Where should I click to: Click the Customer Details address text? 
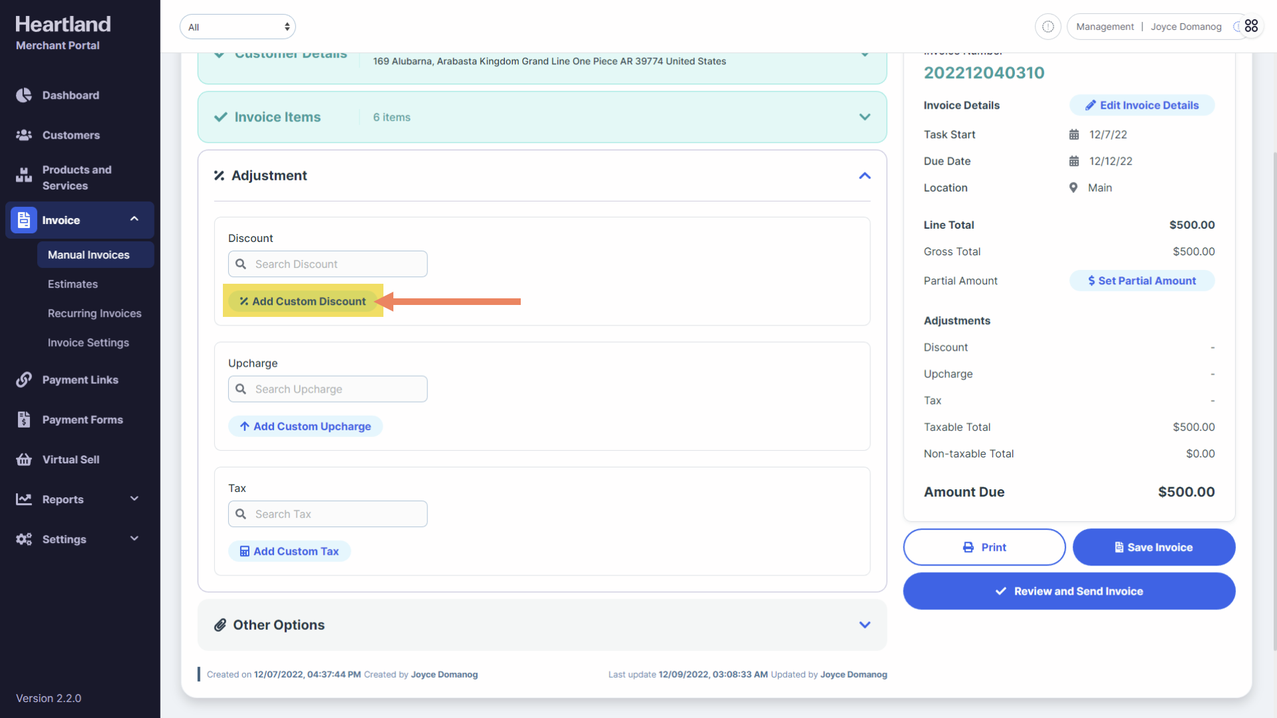point(550,61)
